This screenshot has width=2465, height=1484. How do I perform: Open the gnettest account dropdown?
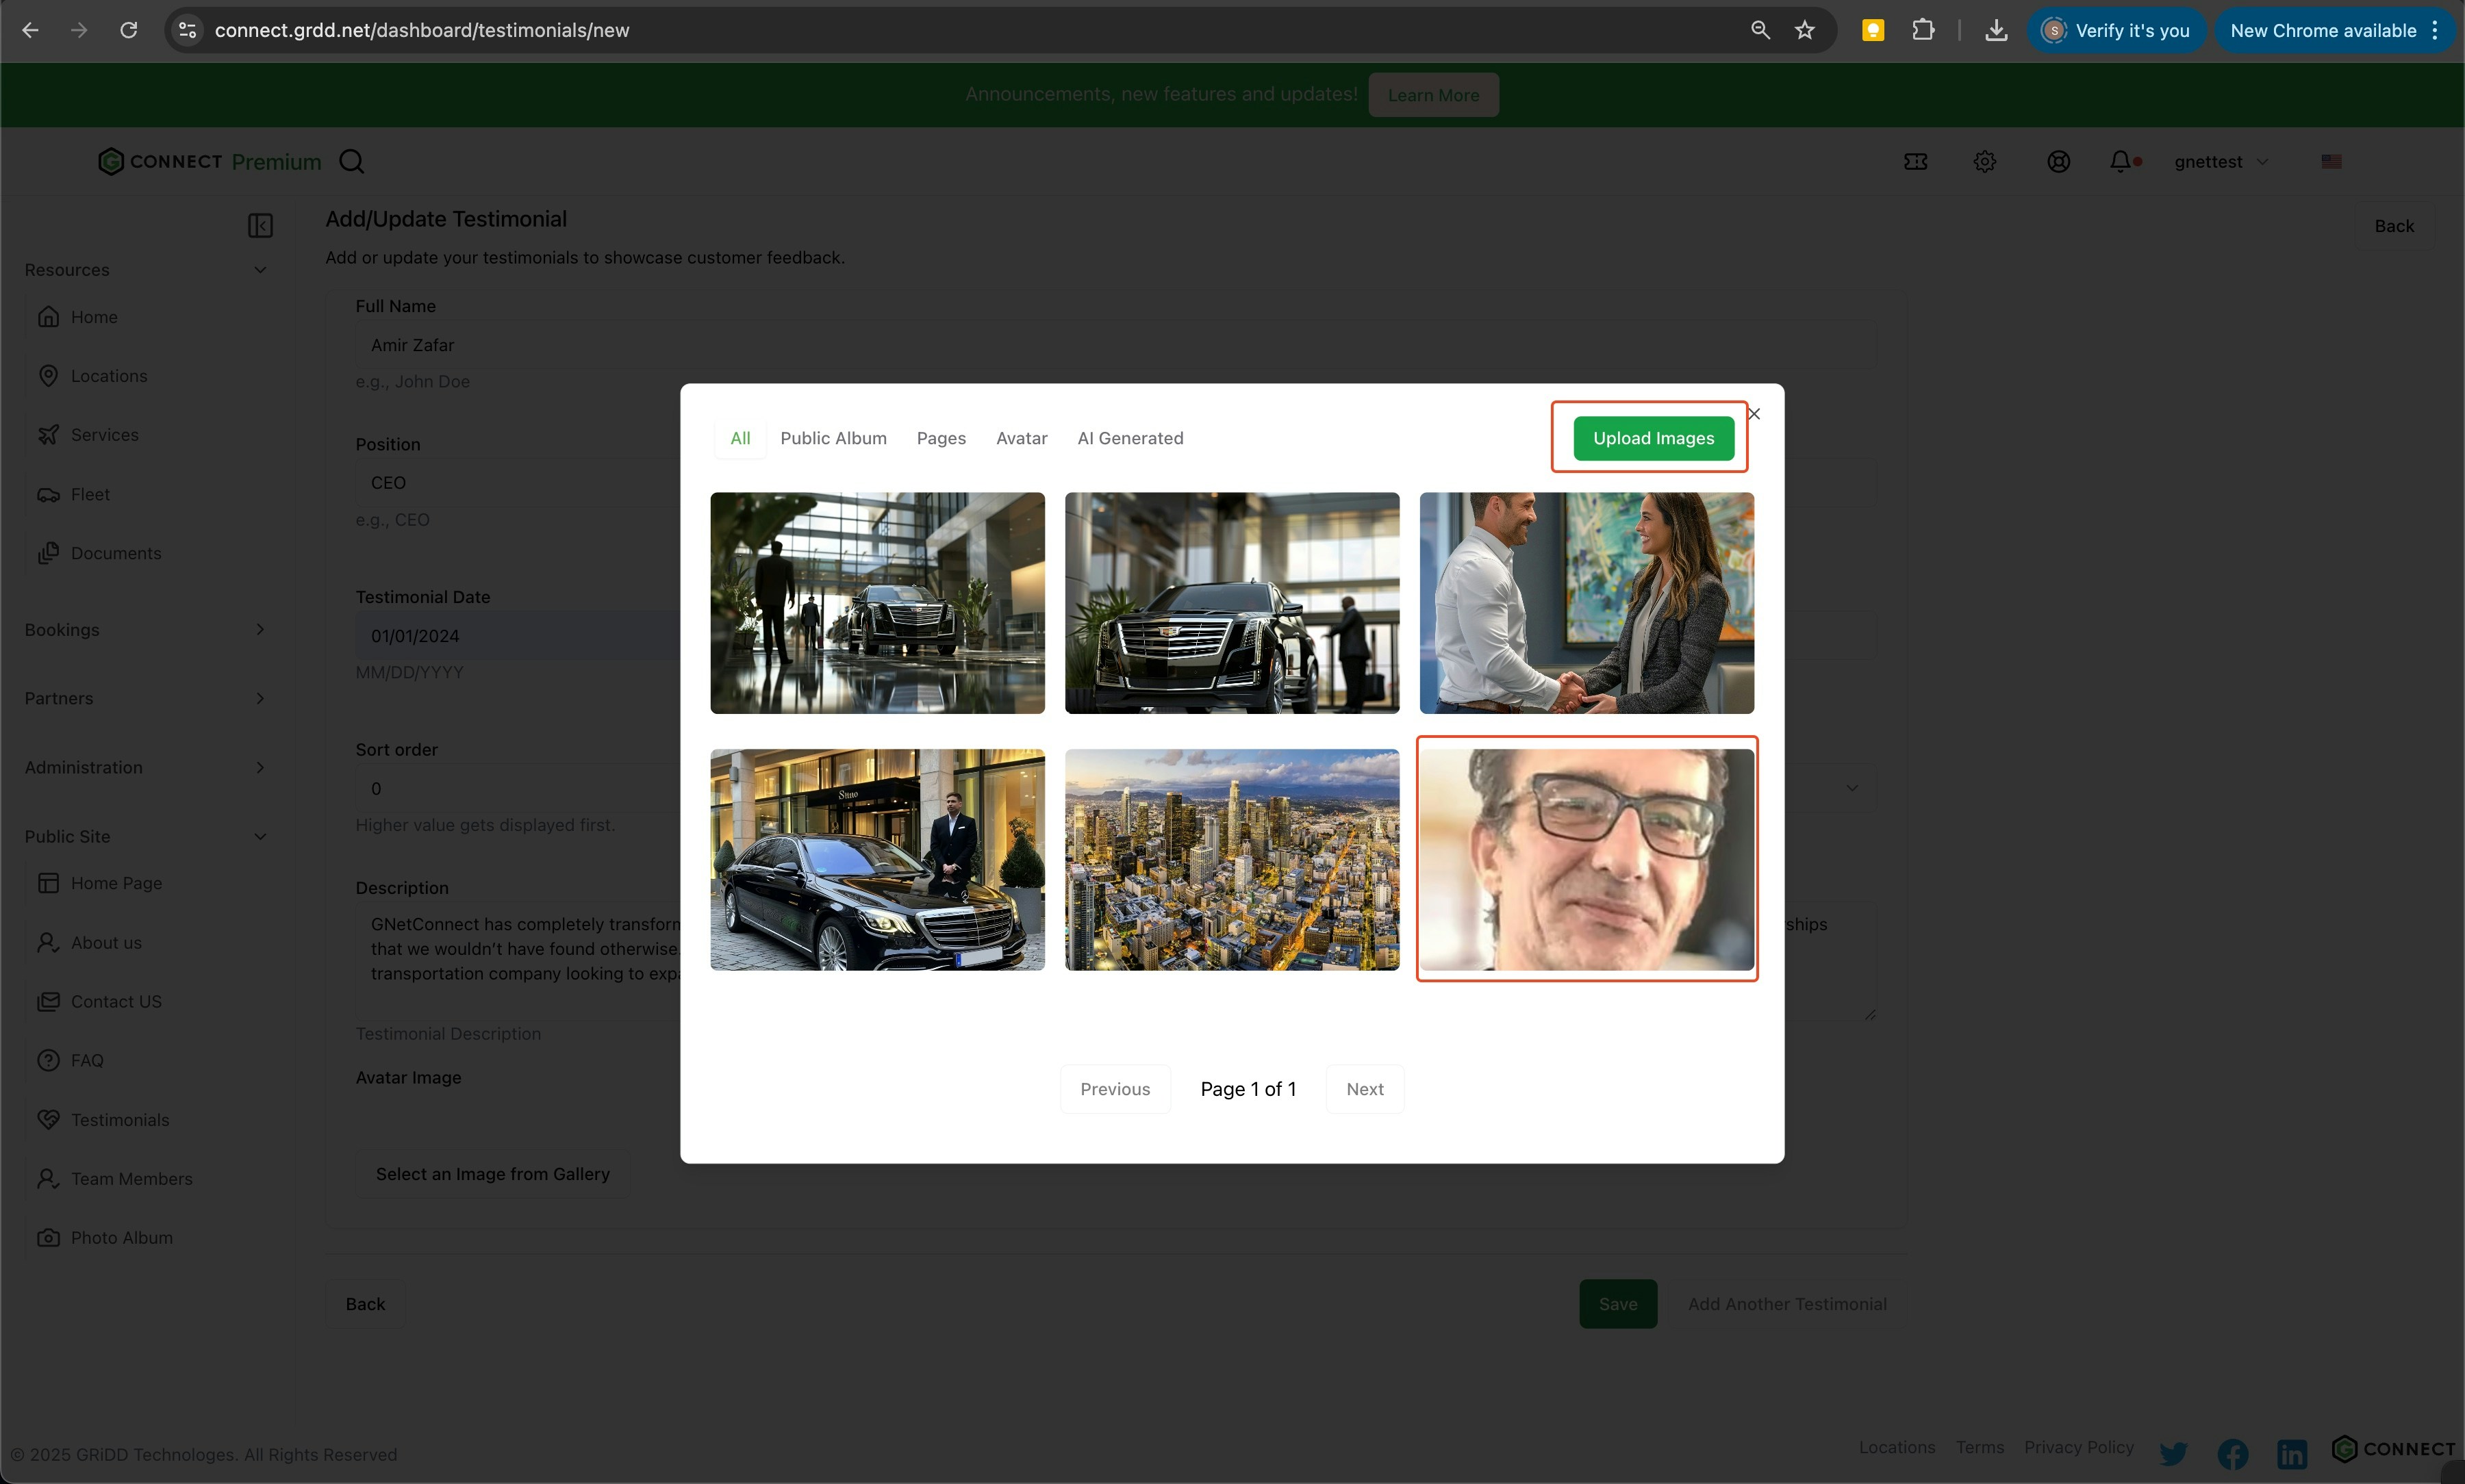pyautogui.click(x=2220, y=161)
